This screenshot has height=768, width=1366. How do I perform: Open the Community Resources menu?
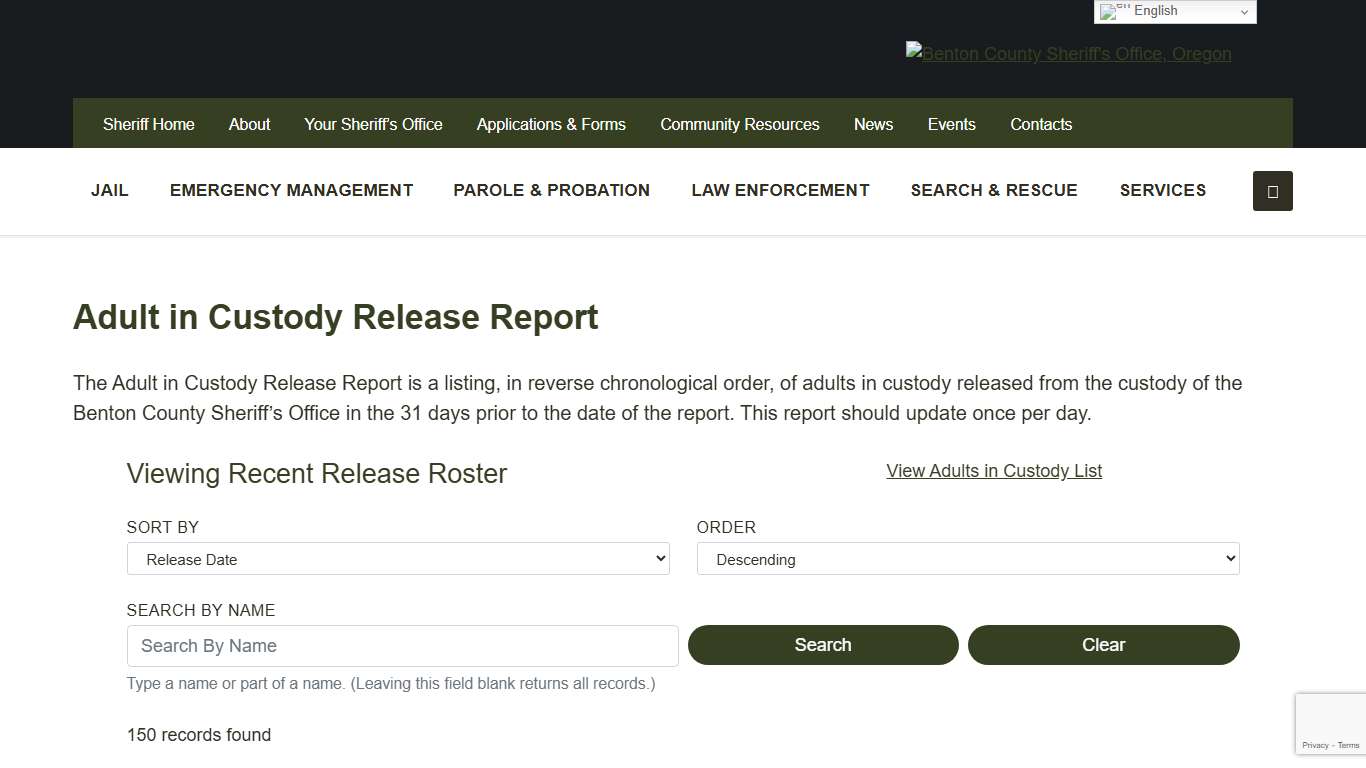(739, 124)
